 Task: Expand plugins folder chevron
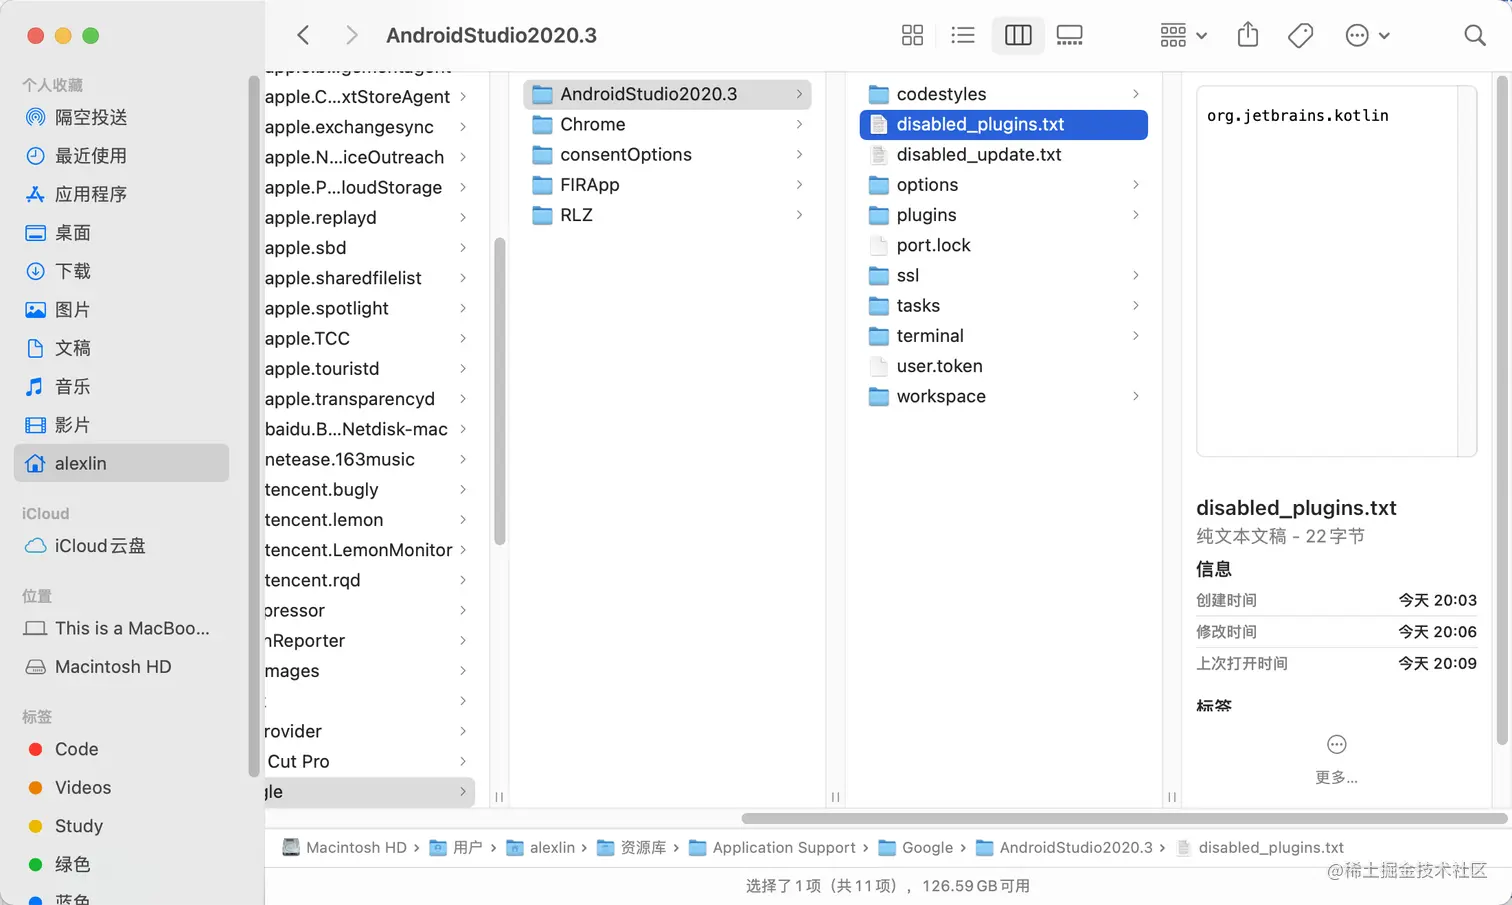click(x=1135, y=215)
